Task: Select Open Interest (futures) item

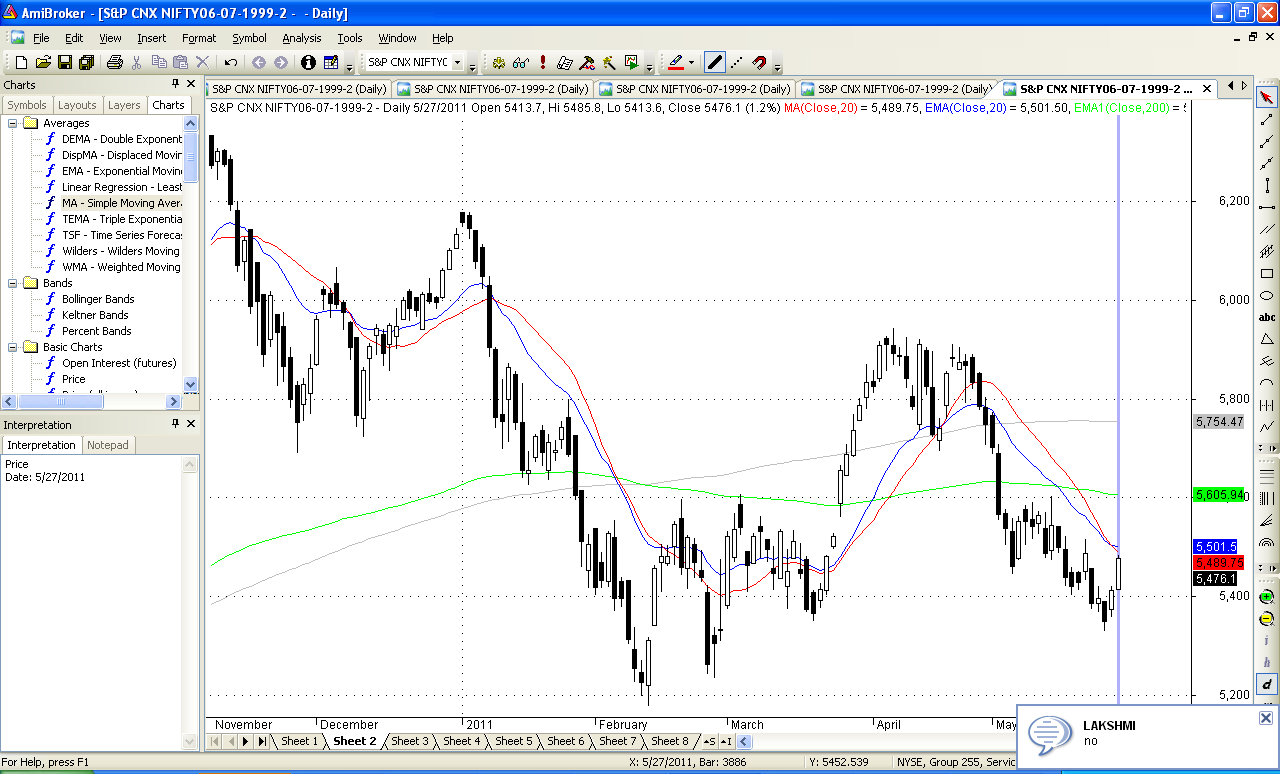Action: coord(118,363)
